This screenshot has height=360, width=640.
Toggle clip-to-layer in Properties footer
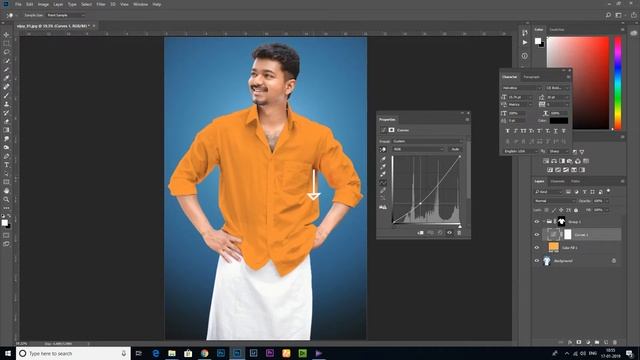(x=420, y=233)
